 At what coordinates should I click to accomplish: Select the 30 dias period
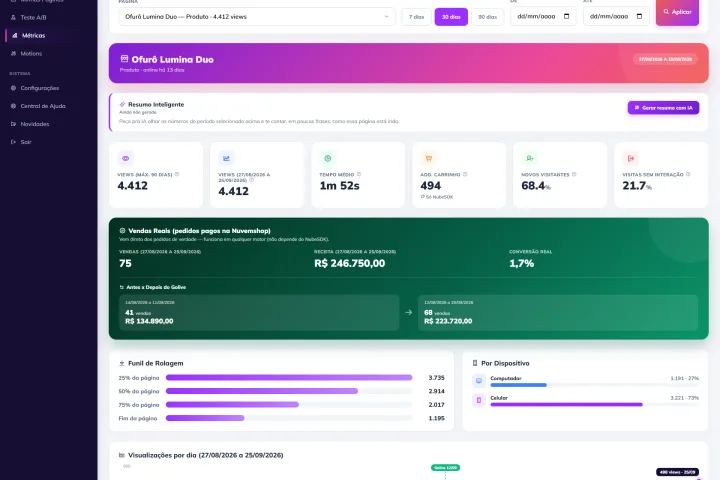click(x=451, y=17)
